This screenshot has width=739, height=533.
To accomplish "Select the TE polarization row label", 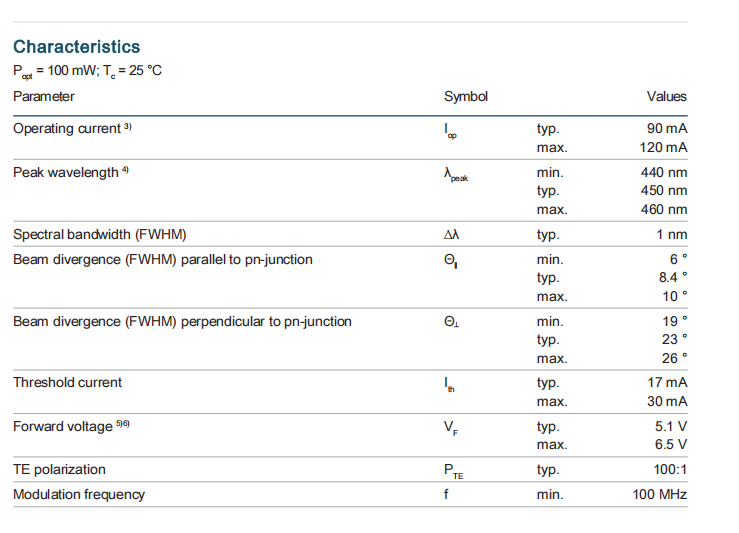I will [59, 470].
